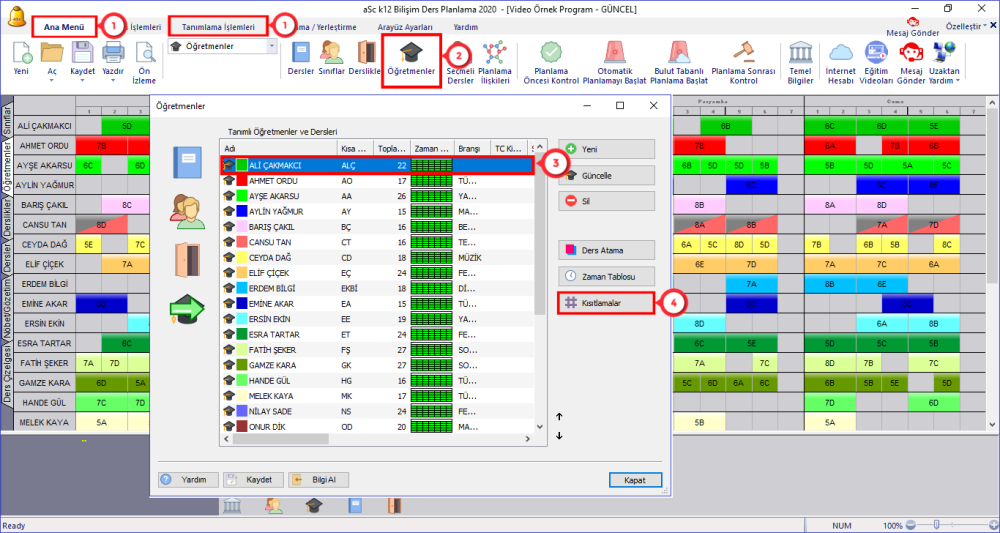
Task: Click the Bilgi Al button
Action: [x=318, y=479]
